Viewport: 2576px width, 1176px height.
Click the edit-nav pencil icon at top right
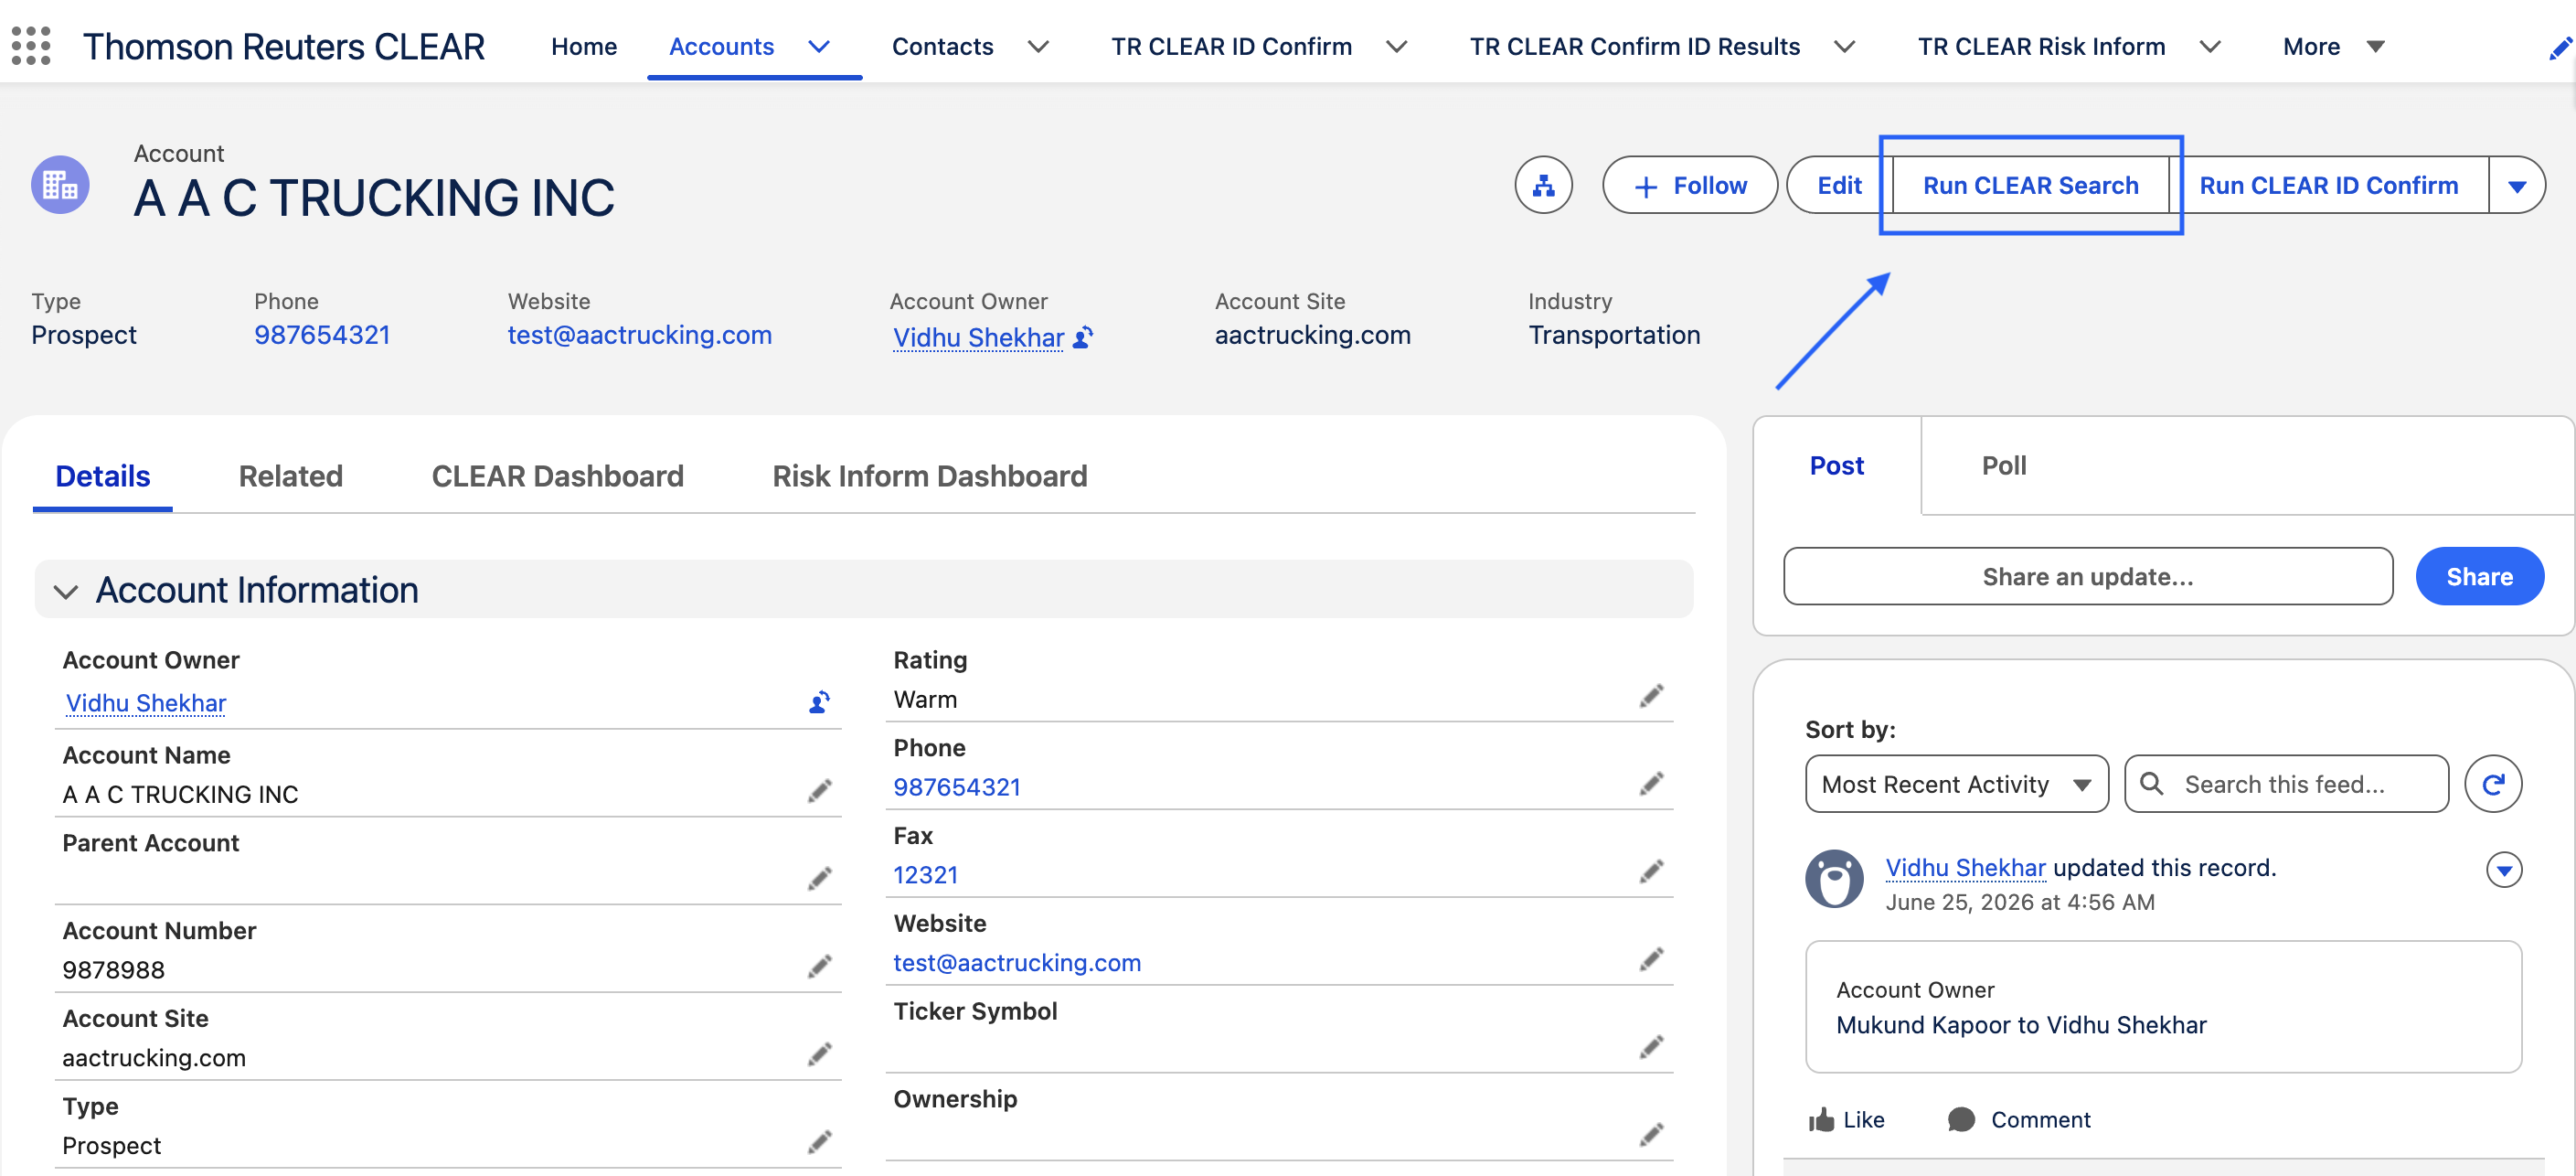click(x=2560, y=47)
